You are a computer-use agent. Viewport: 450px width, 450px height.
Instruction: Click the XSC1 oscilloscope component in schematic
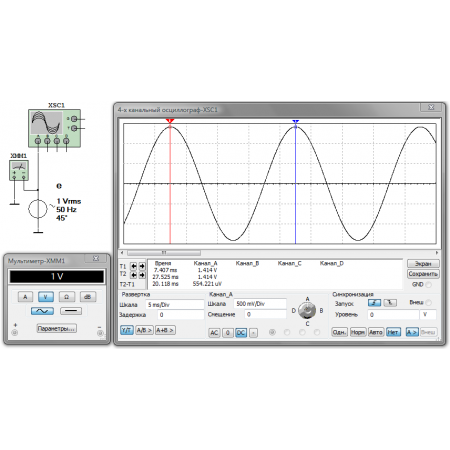(54, 128)
